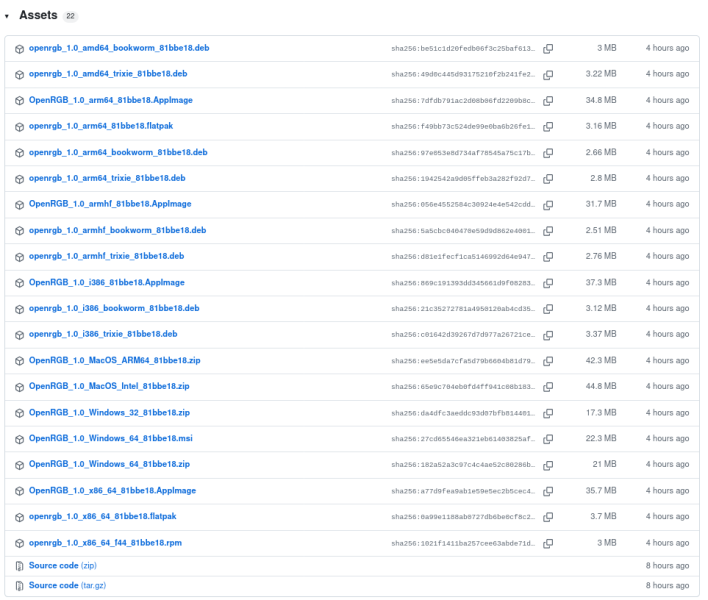Screen dimensions: 708x600
Task: Copy SHA256 for OpenRGB_1.0_MacOS_Intel_81bbe18.zip
Action: coord(548,387)
